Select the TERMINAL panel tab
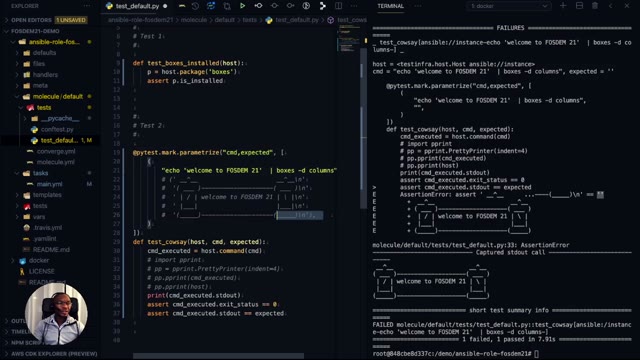The width and height of the screenshot is (640, 360). pos(391,6)
